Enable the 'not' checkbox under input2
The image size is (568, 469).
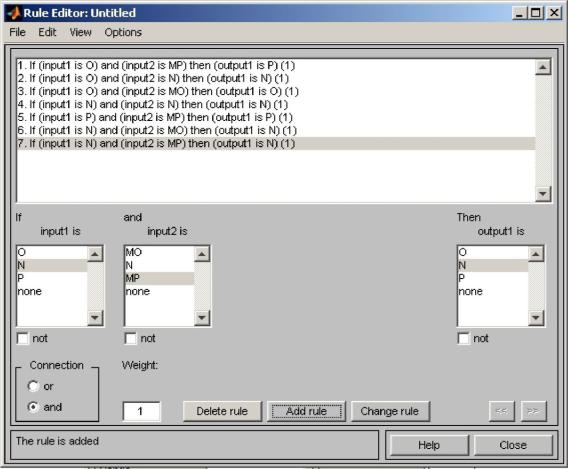click(x=130, y=338)
